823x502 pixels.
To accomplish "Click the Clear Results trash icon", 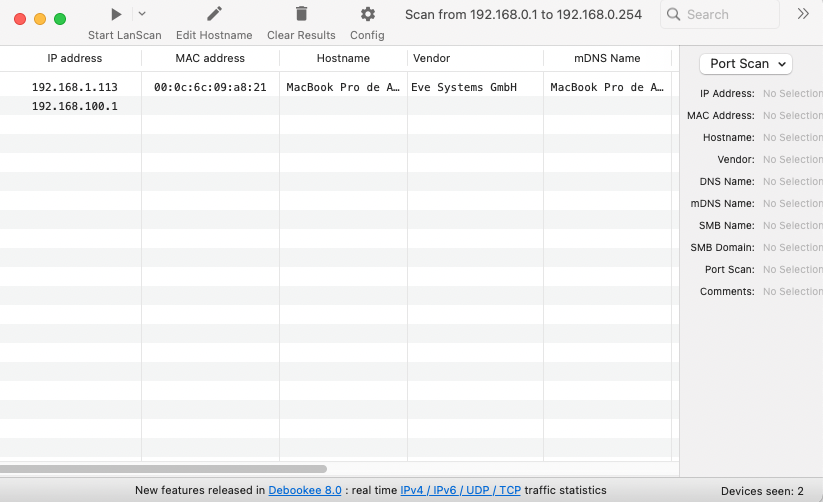I will 301,14.
